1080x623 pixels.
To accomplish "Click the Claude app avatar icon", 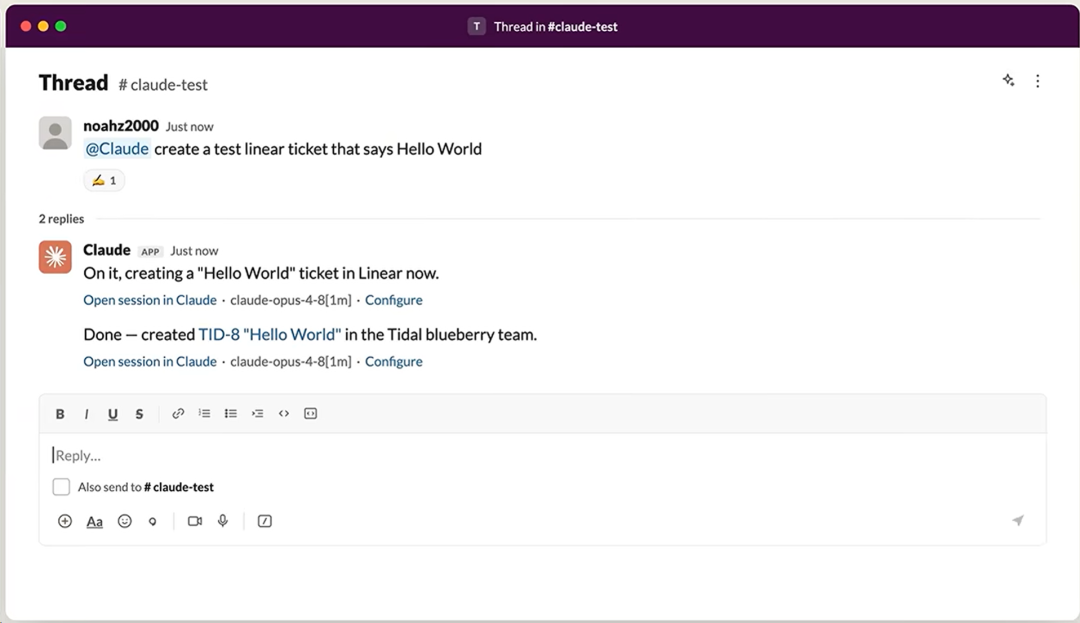I will tap(55, 257).
